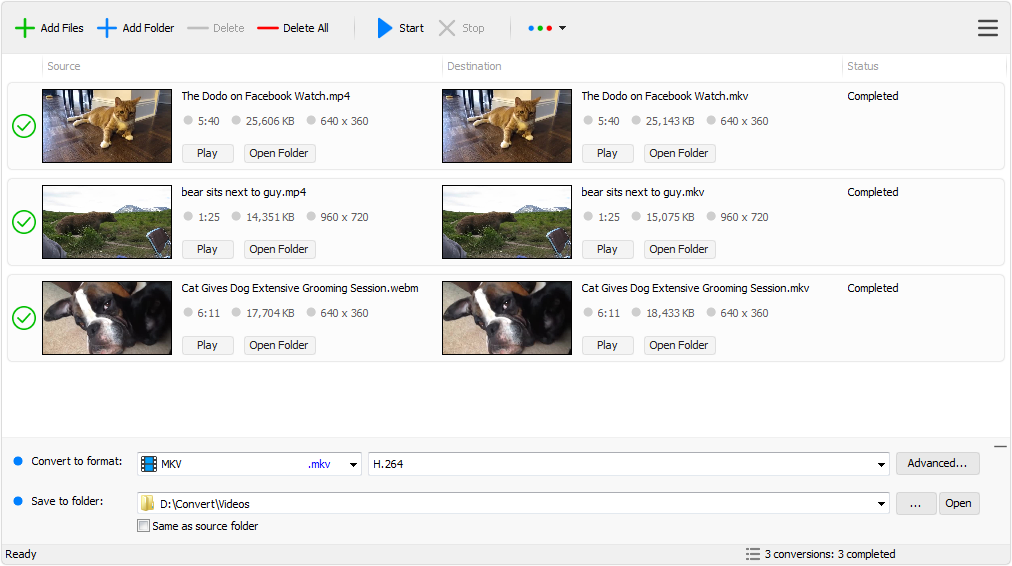Start conversion with the blue play icon

385,28
